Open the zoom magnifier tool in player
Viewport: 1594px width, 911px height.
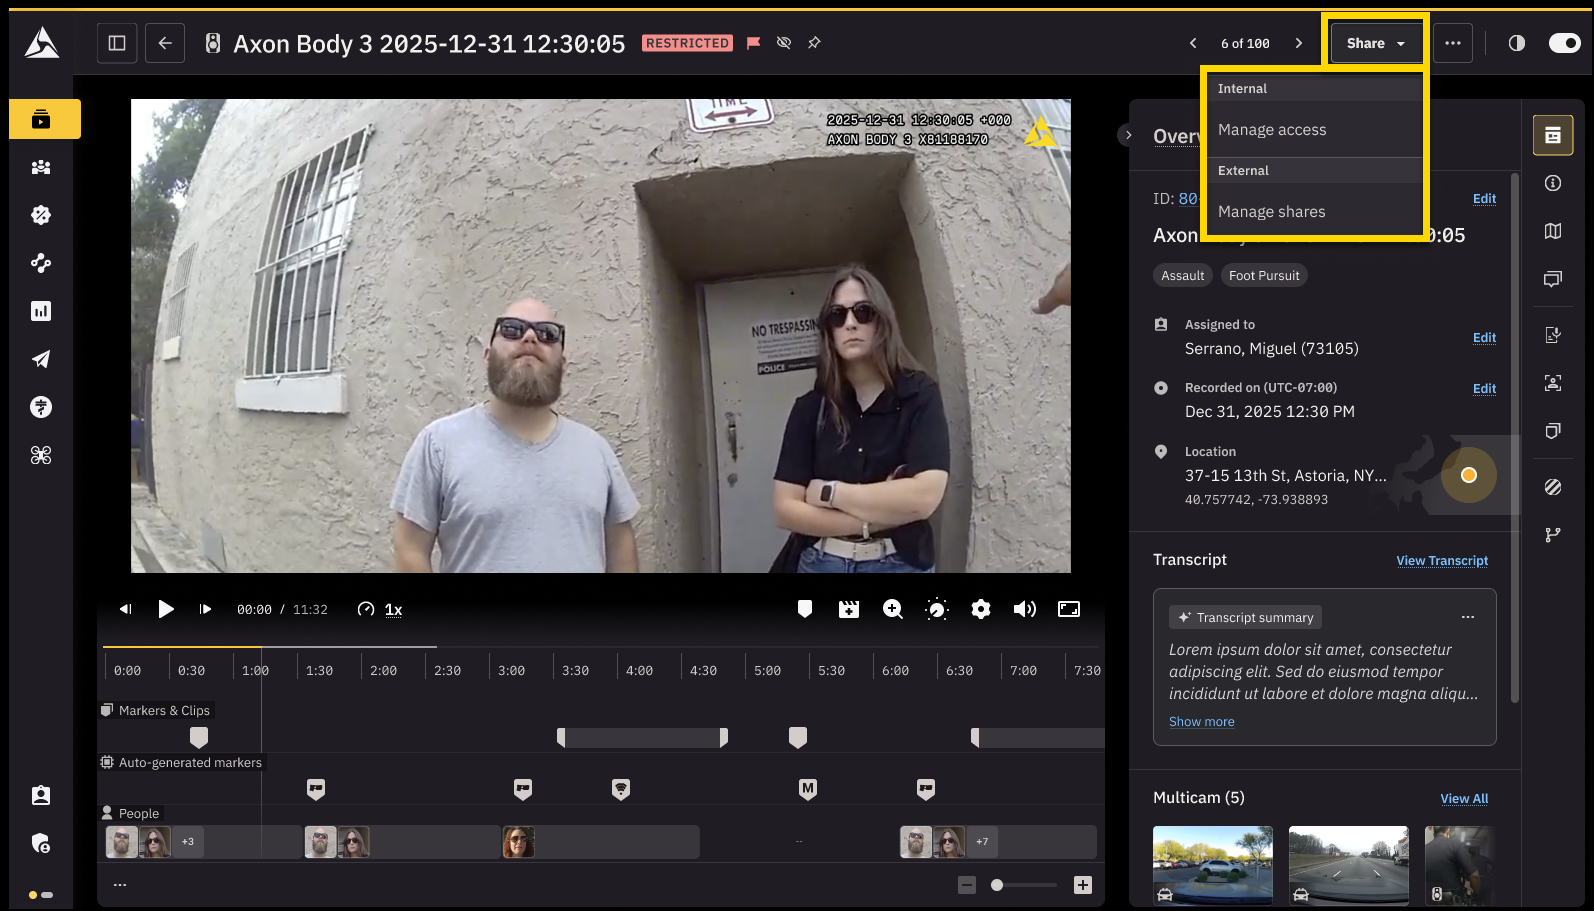pos(892,609)
